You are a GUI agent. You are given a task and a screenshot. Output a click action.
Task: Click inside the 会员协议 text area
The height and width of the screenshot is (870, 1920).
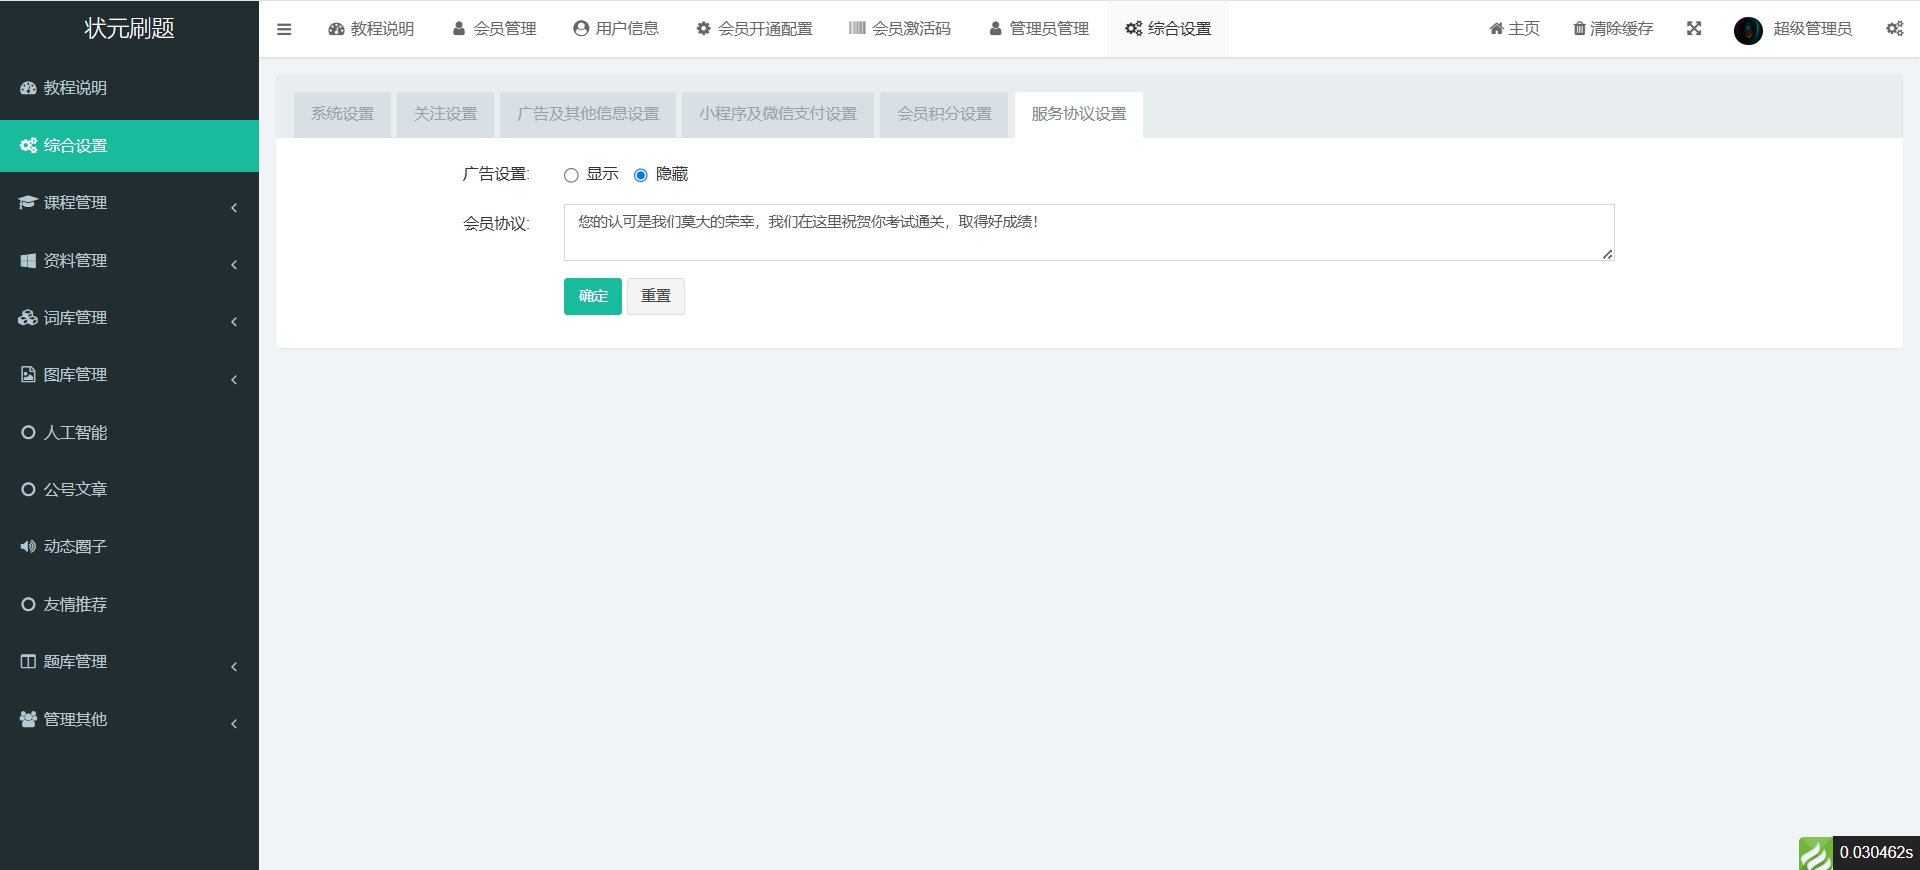point(1089,232)
